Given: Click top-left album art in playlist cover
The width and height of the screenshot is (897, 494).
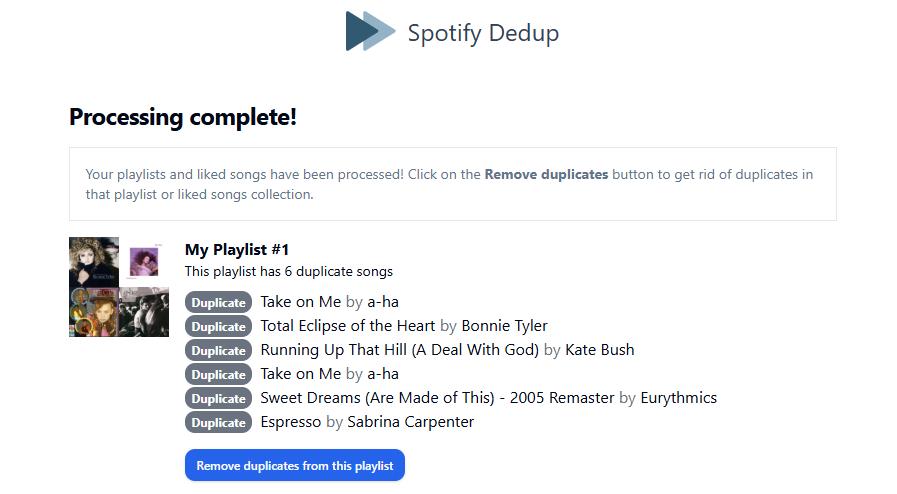Looking at the screenshot, I should [x=94, y=262].
